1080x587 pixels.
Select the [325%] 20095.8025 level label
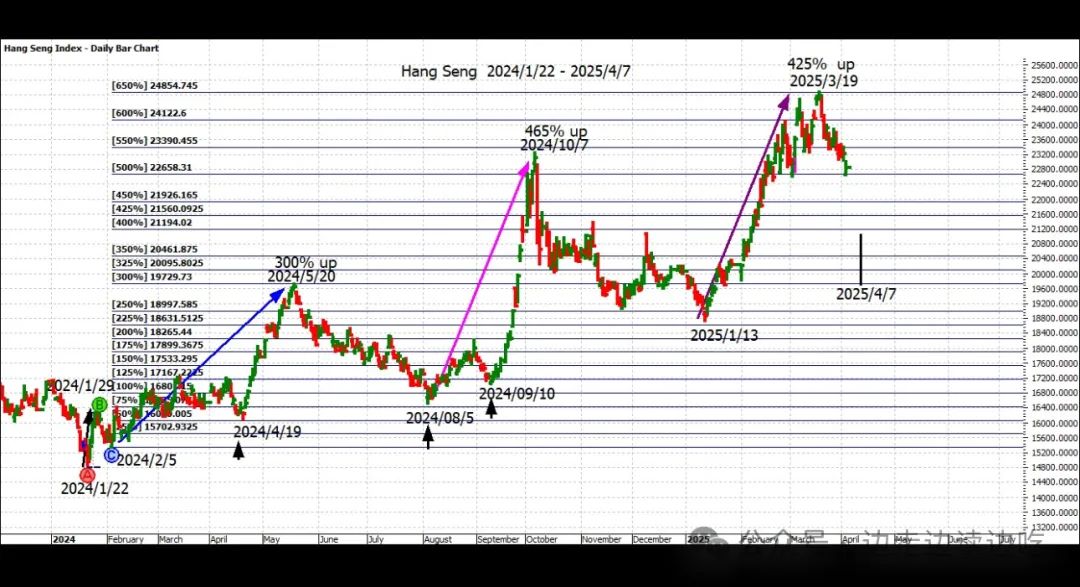click(x=158, y=263)
